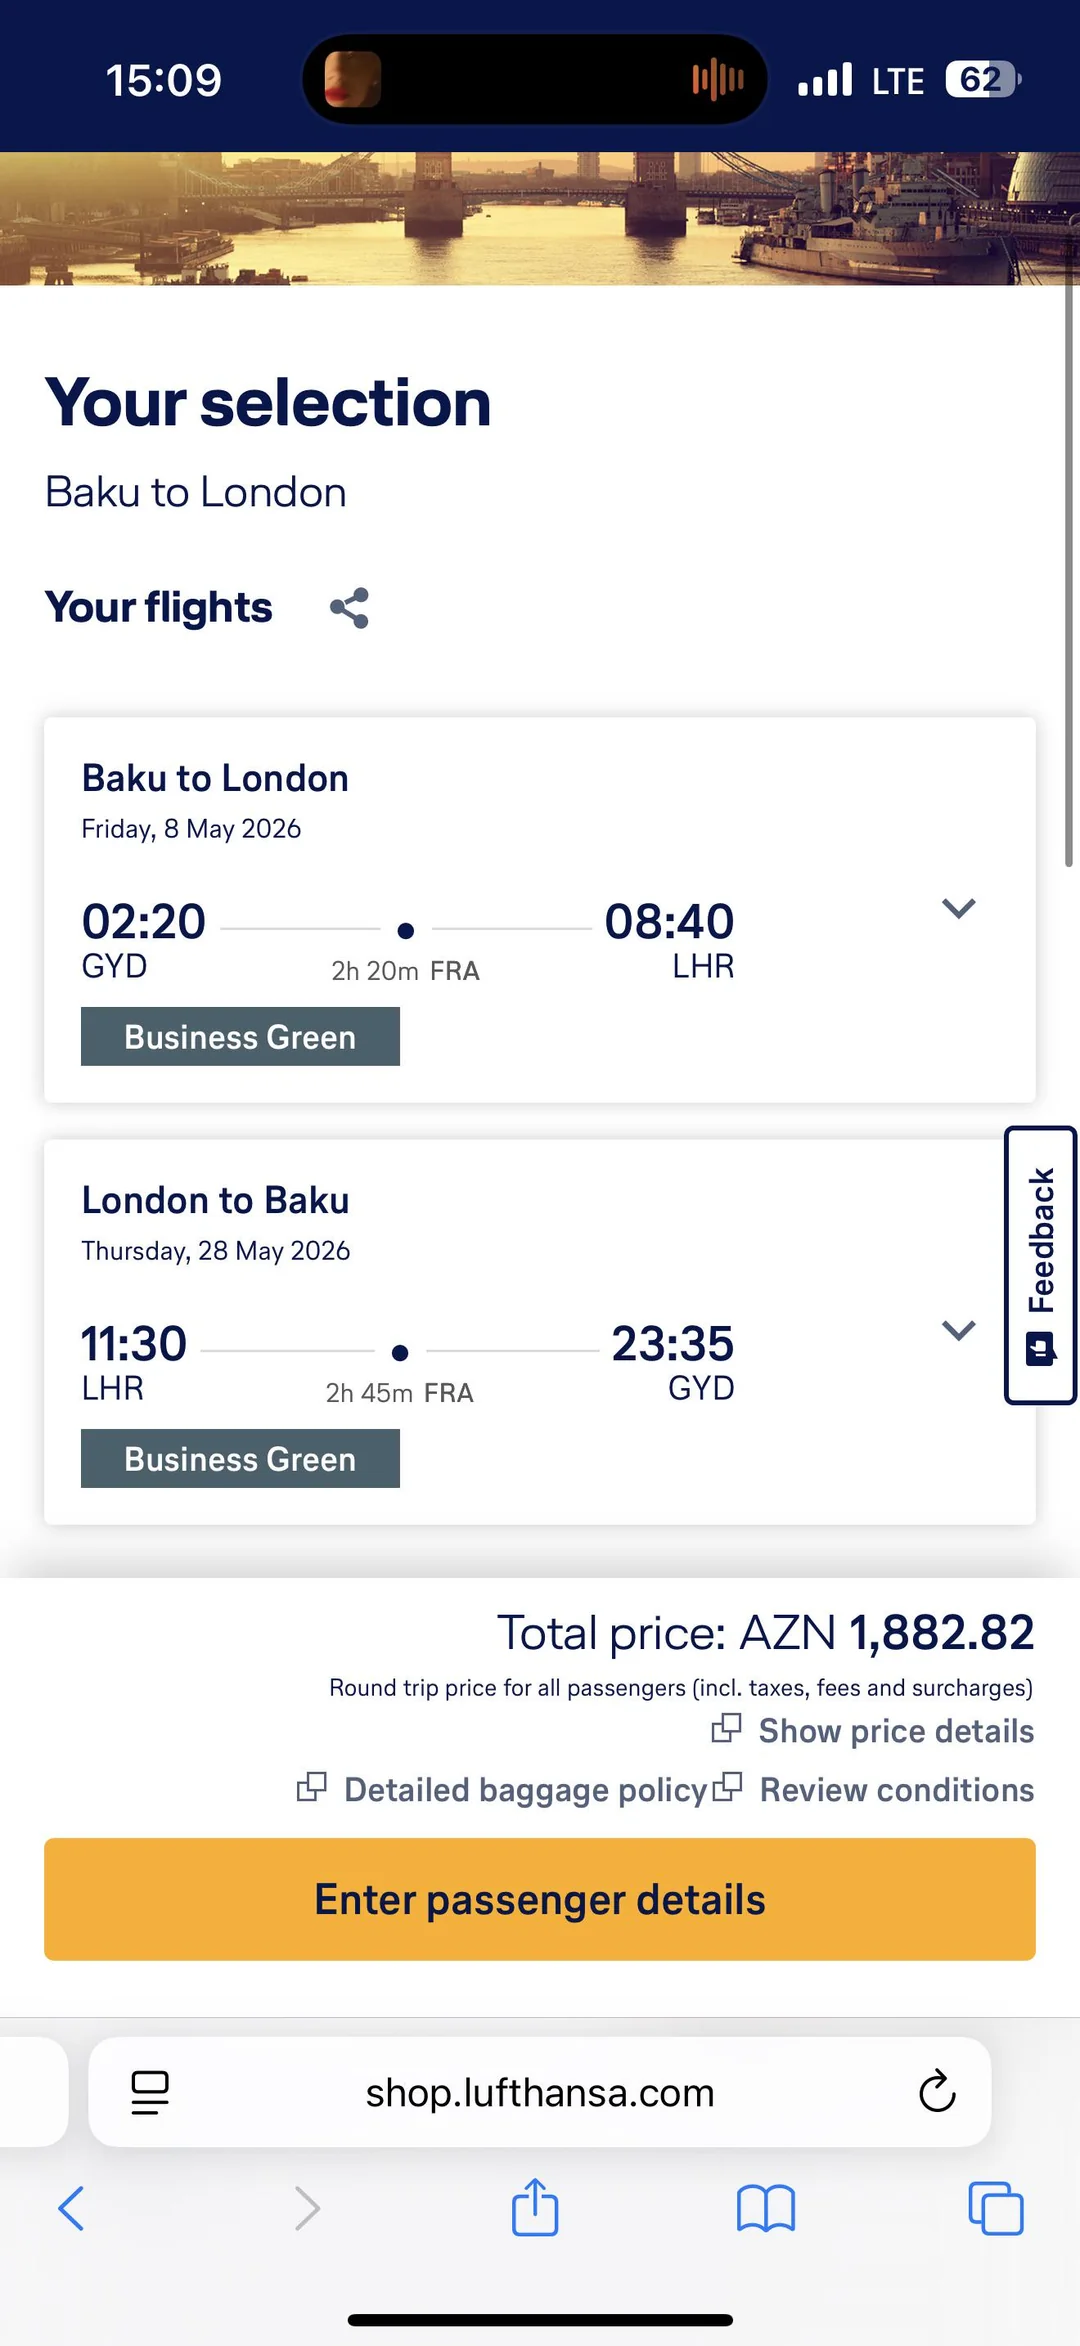
Task: Open Detailed baggage policy link
Action: coord(524,1790)
